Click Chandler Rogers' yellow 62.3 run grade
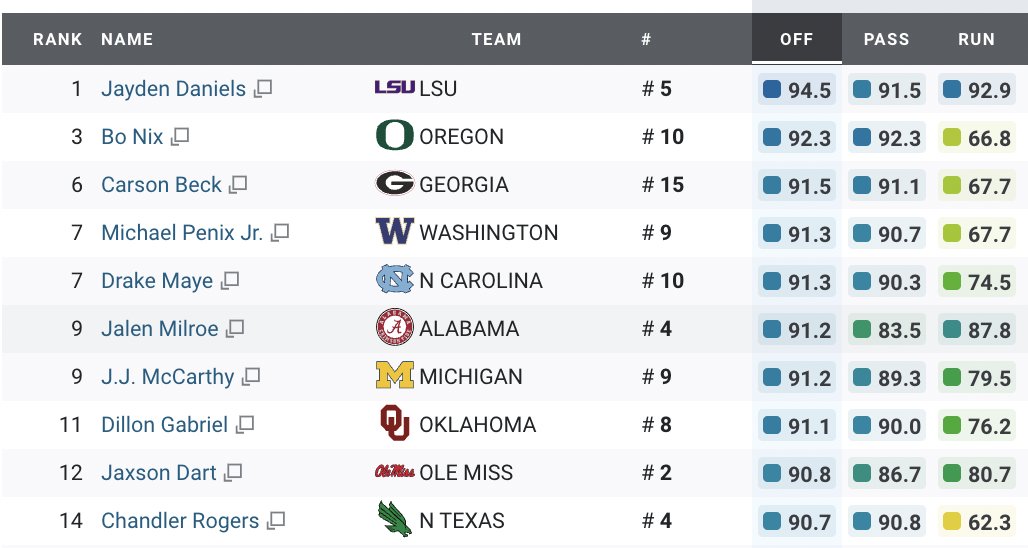Viewport: 1028px width, 548px height. [976, 522]
